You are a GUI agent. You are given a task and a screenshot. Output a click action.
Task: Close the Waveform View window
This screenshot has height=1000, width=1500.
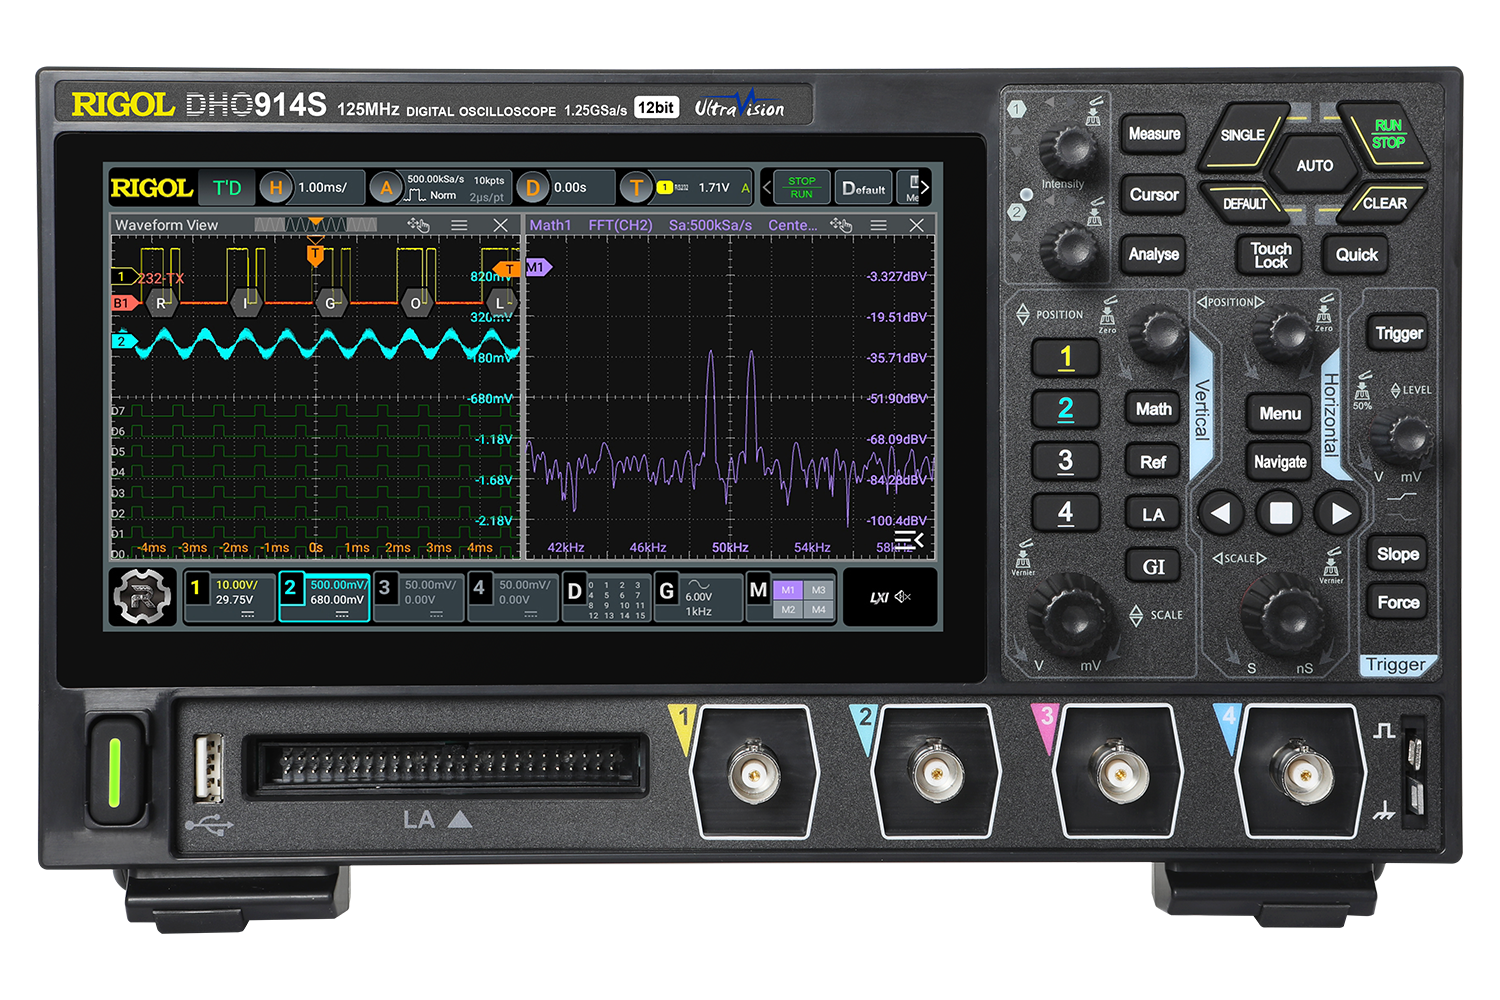(x=501, y=225)
